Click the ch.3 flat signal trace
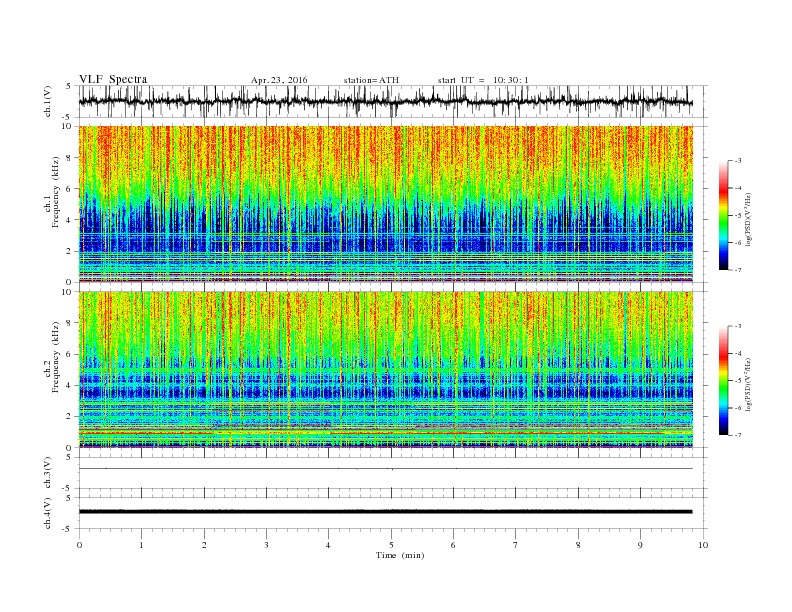Image resolution: width=792 pixels, height=612 pixels. click(x=386, y=469)
